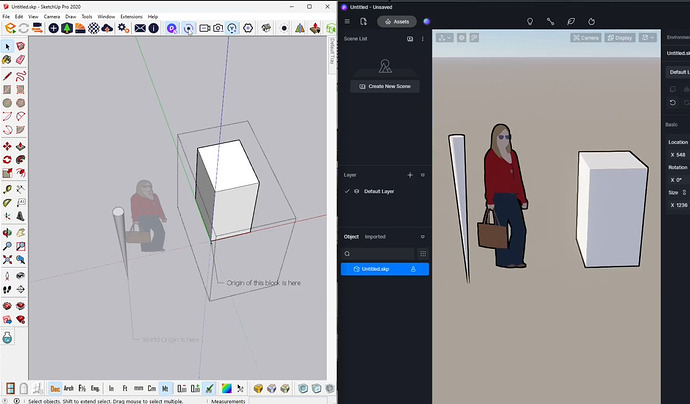Select the Line pencil tool

click(x=7, y=76)
